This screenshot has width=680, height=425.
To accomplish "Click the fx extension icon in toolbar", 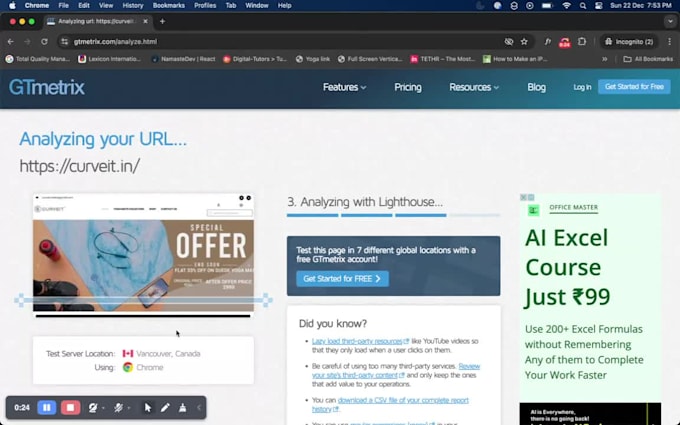I will tap(548, 42).
